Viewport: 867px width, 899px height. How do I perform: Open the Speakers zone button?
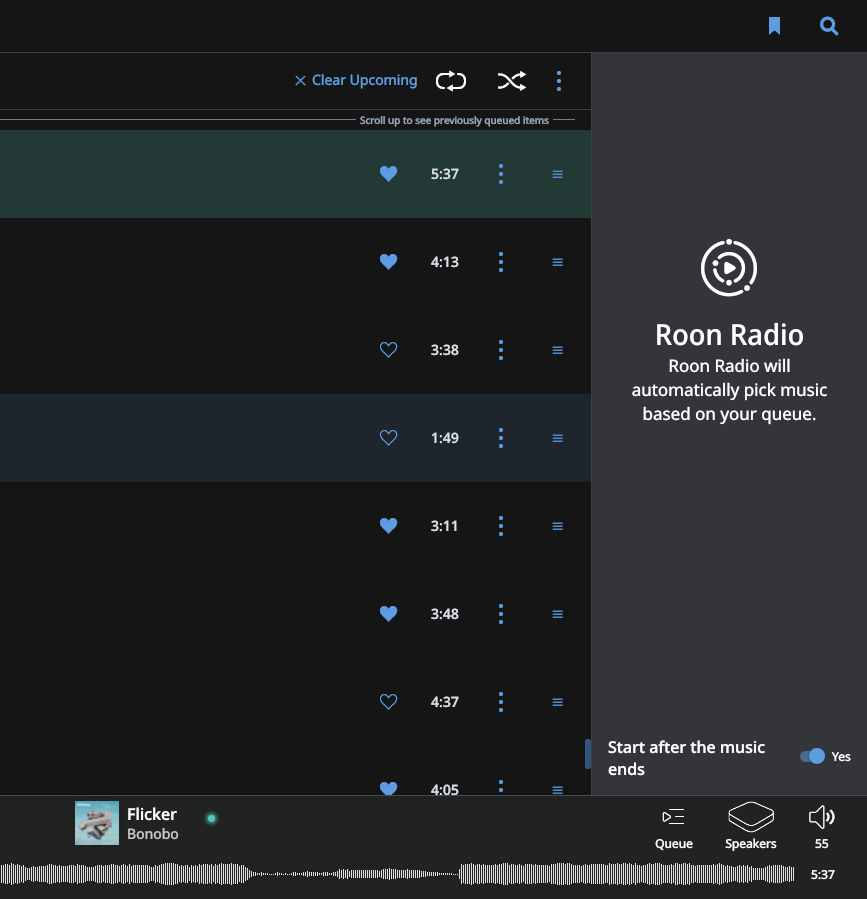[x=751, y=826]
